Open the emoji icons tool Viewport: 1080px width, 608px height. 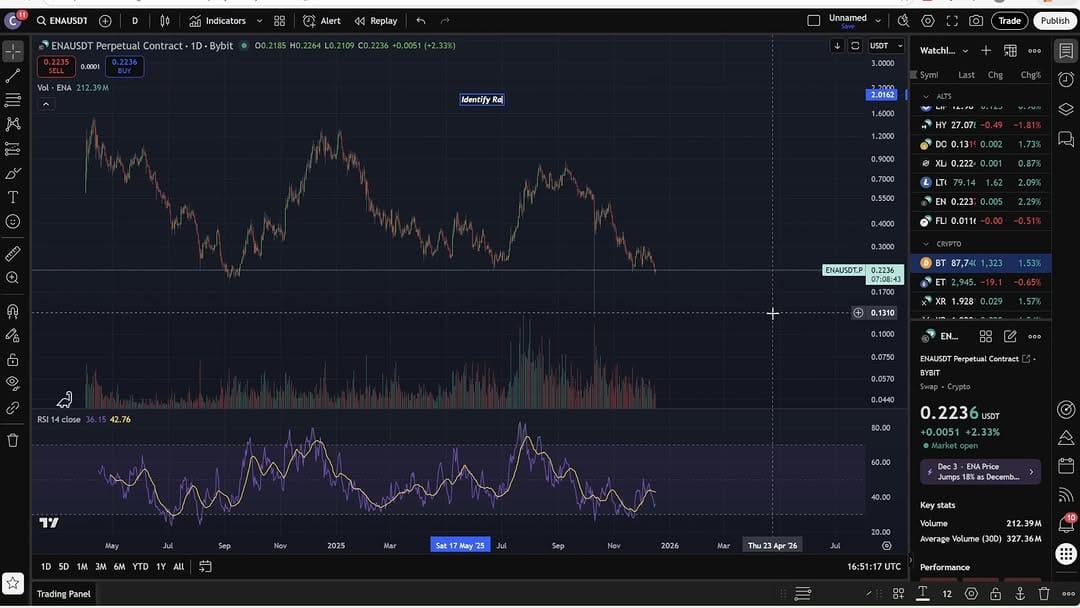tap(12, 221)
